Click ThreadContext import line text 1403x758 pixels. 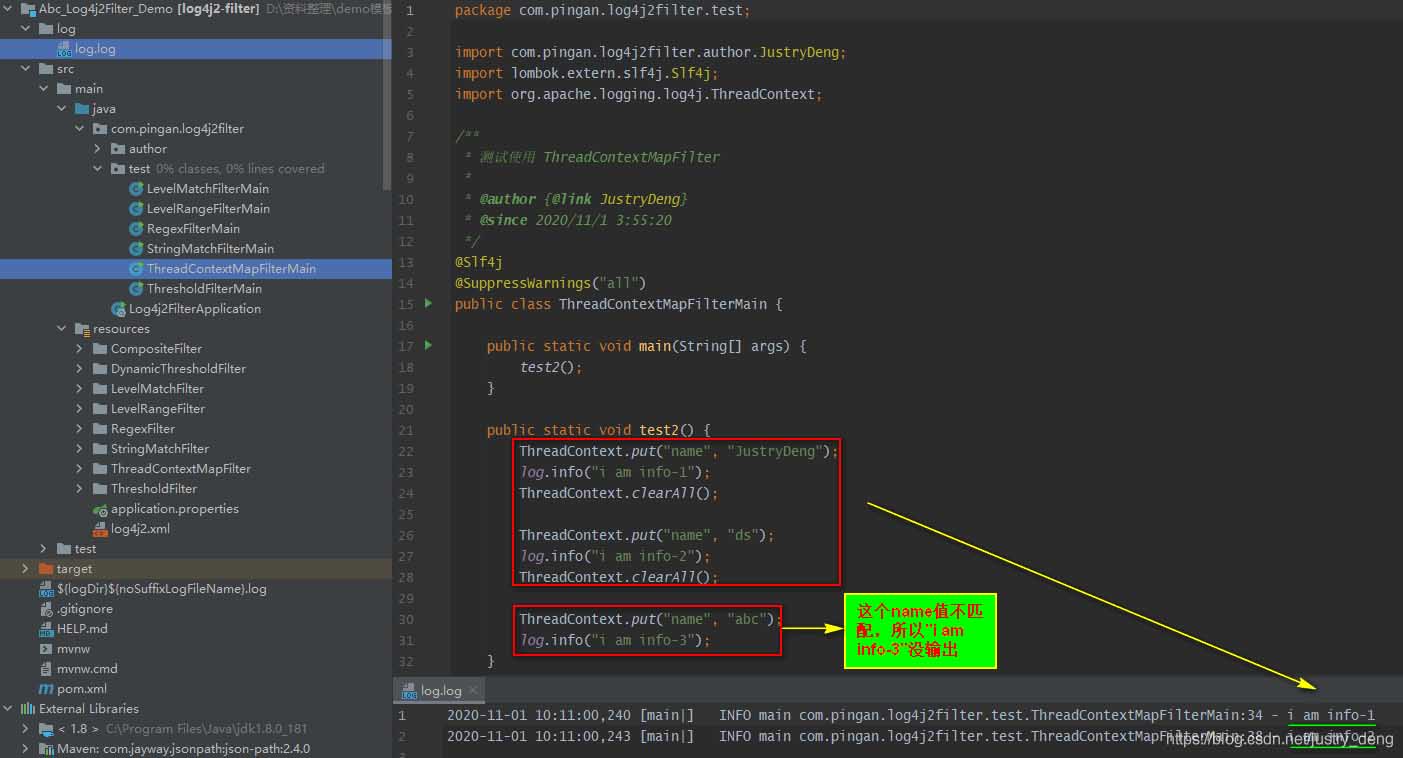pyautogui.click(x=638, y=94)
